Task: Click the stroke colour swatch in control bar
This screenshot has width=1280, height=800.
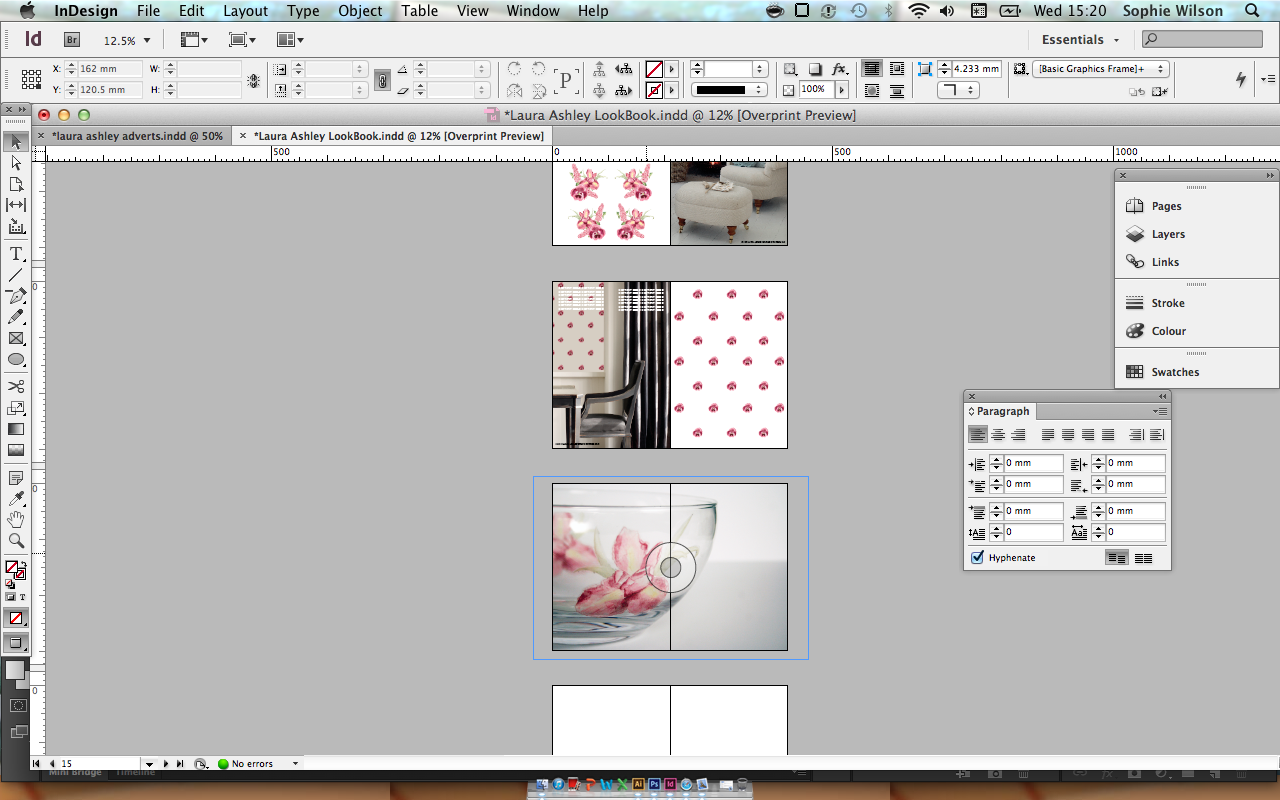Action: pos(654,90)
